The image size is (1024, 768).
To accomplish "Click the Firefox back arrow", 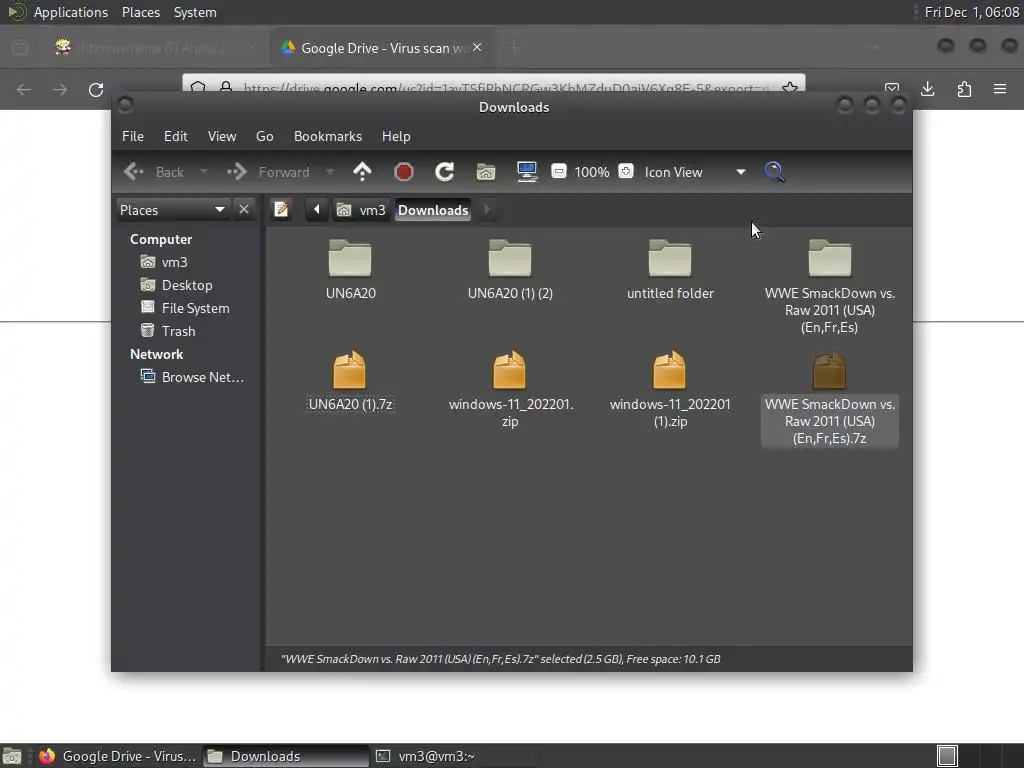I will coord(24,89).
